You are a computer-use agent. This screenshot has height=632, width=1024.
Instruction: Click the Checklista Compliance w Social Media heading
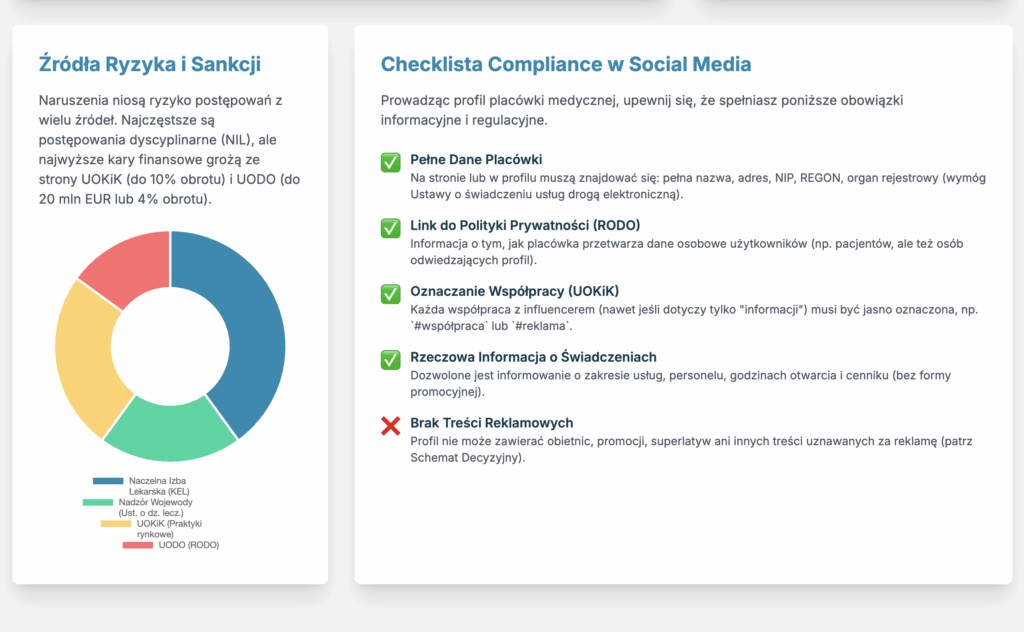[x=566, y=64]
